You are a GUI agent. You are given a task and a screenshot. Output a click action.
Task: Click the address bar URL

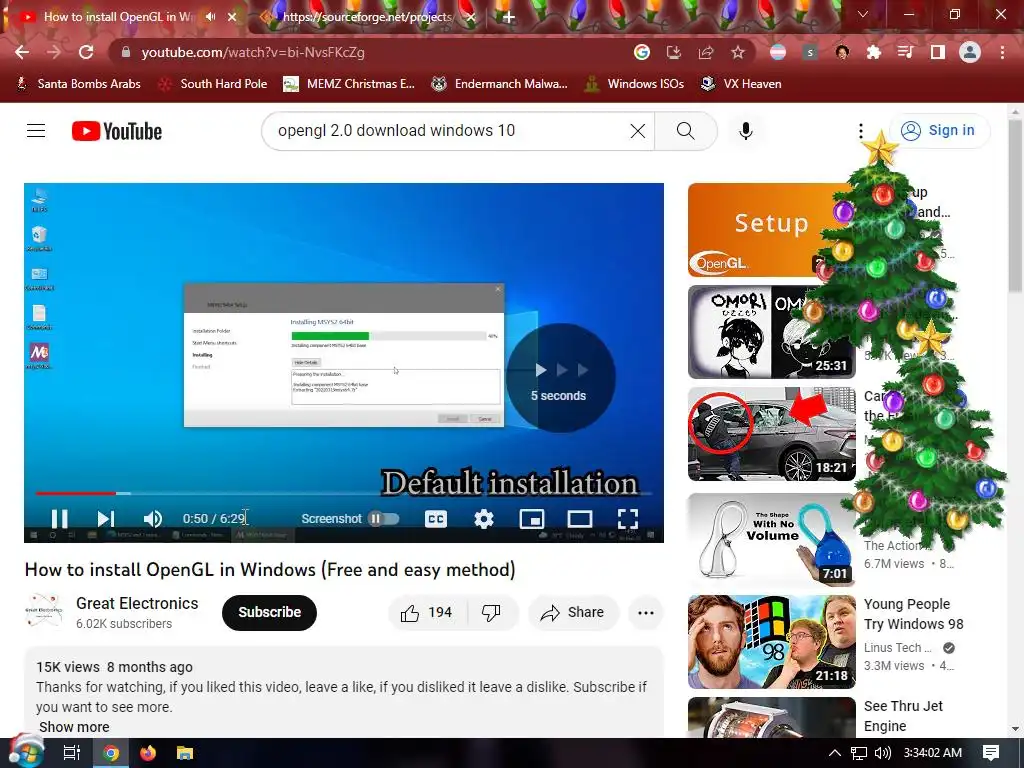click(x=253, y=52)
